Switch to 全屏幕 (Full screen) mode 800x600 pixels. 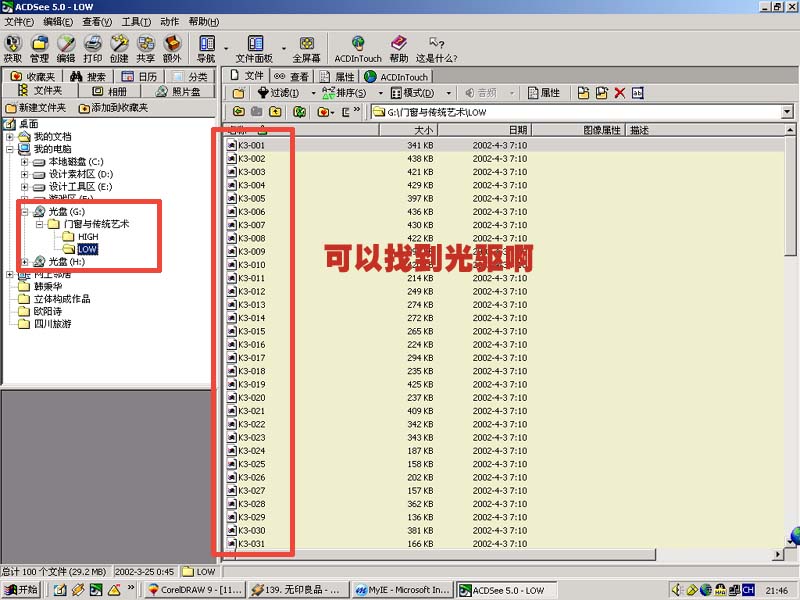(x=306, y=48)
